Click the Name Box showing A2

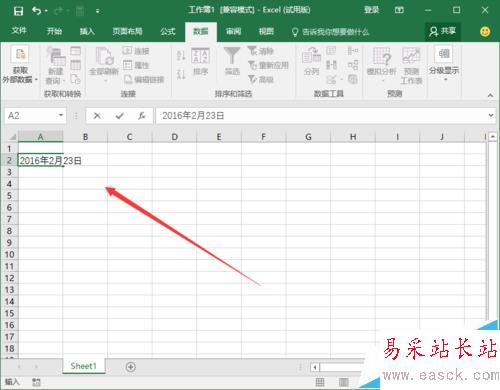[x=31, y=116]
